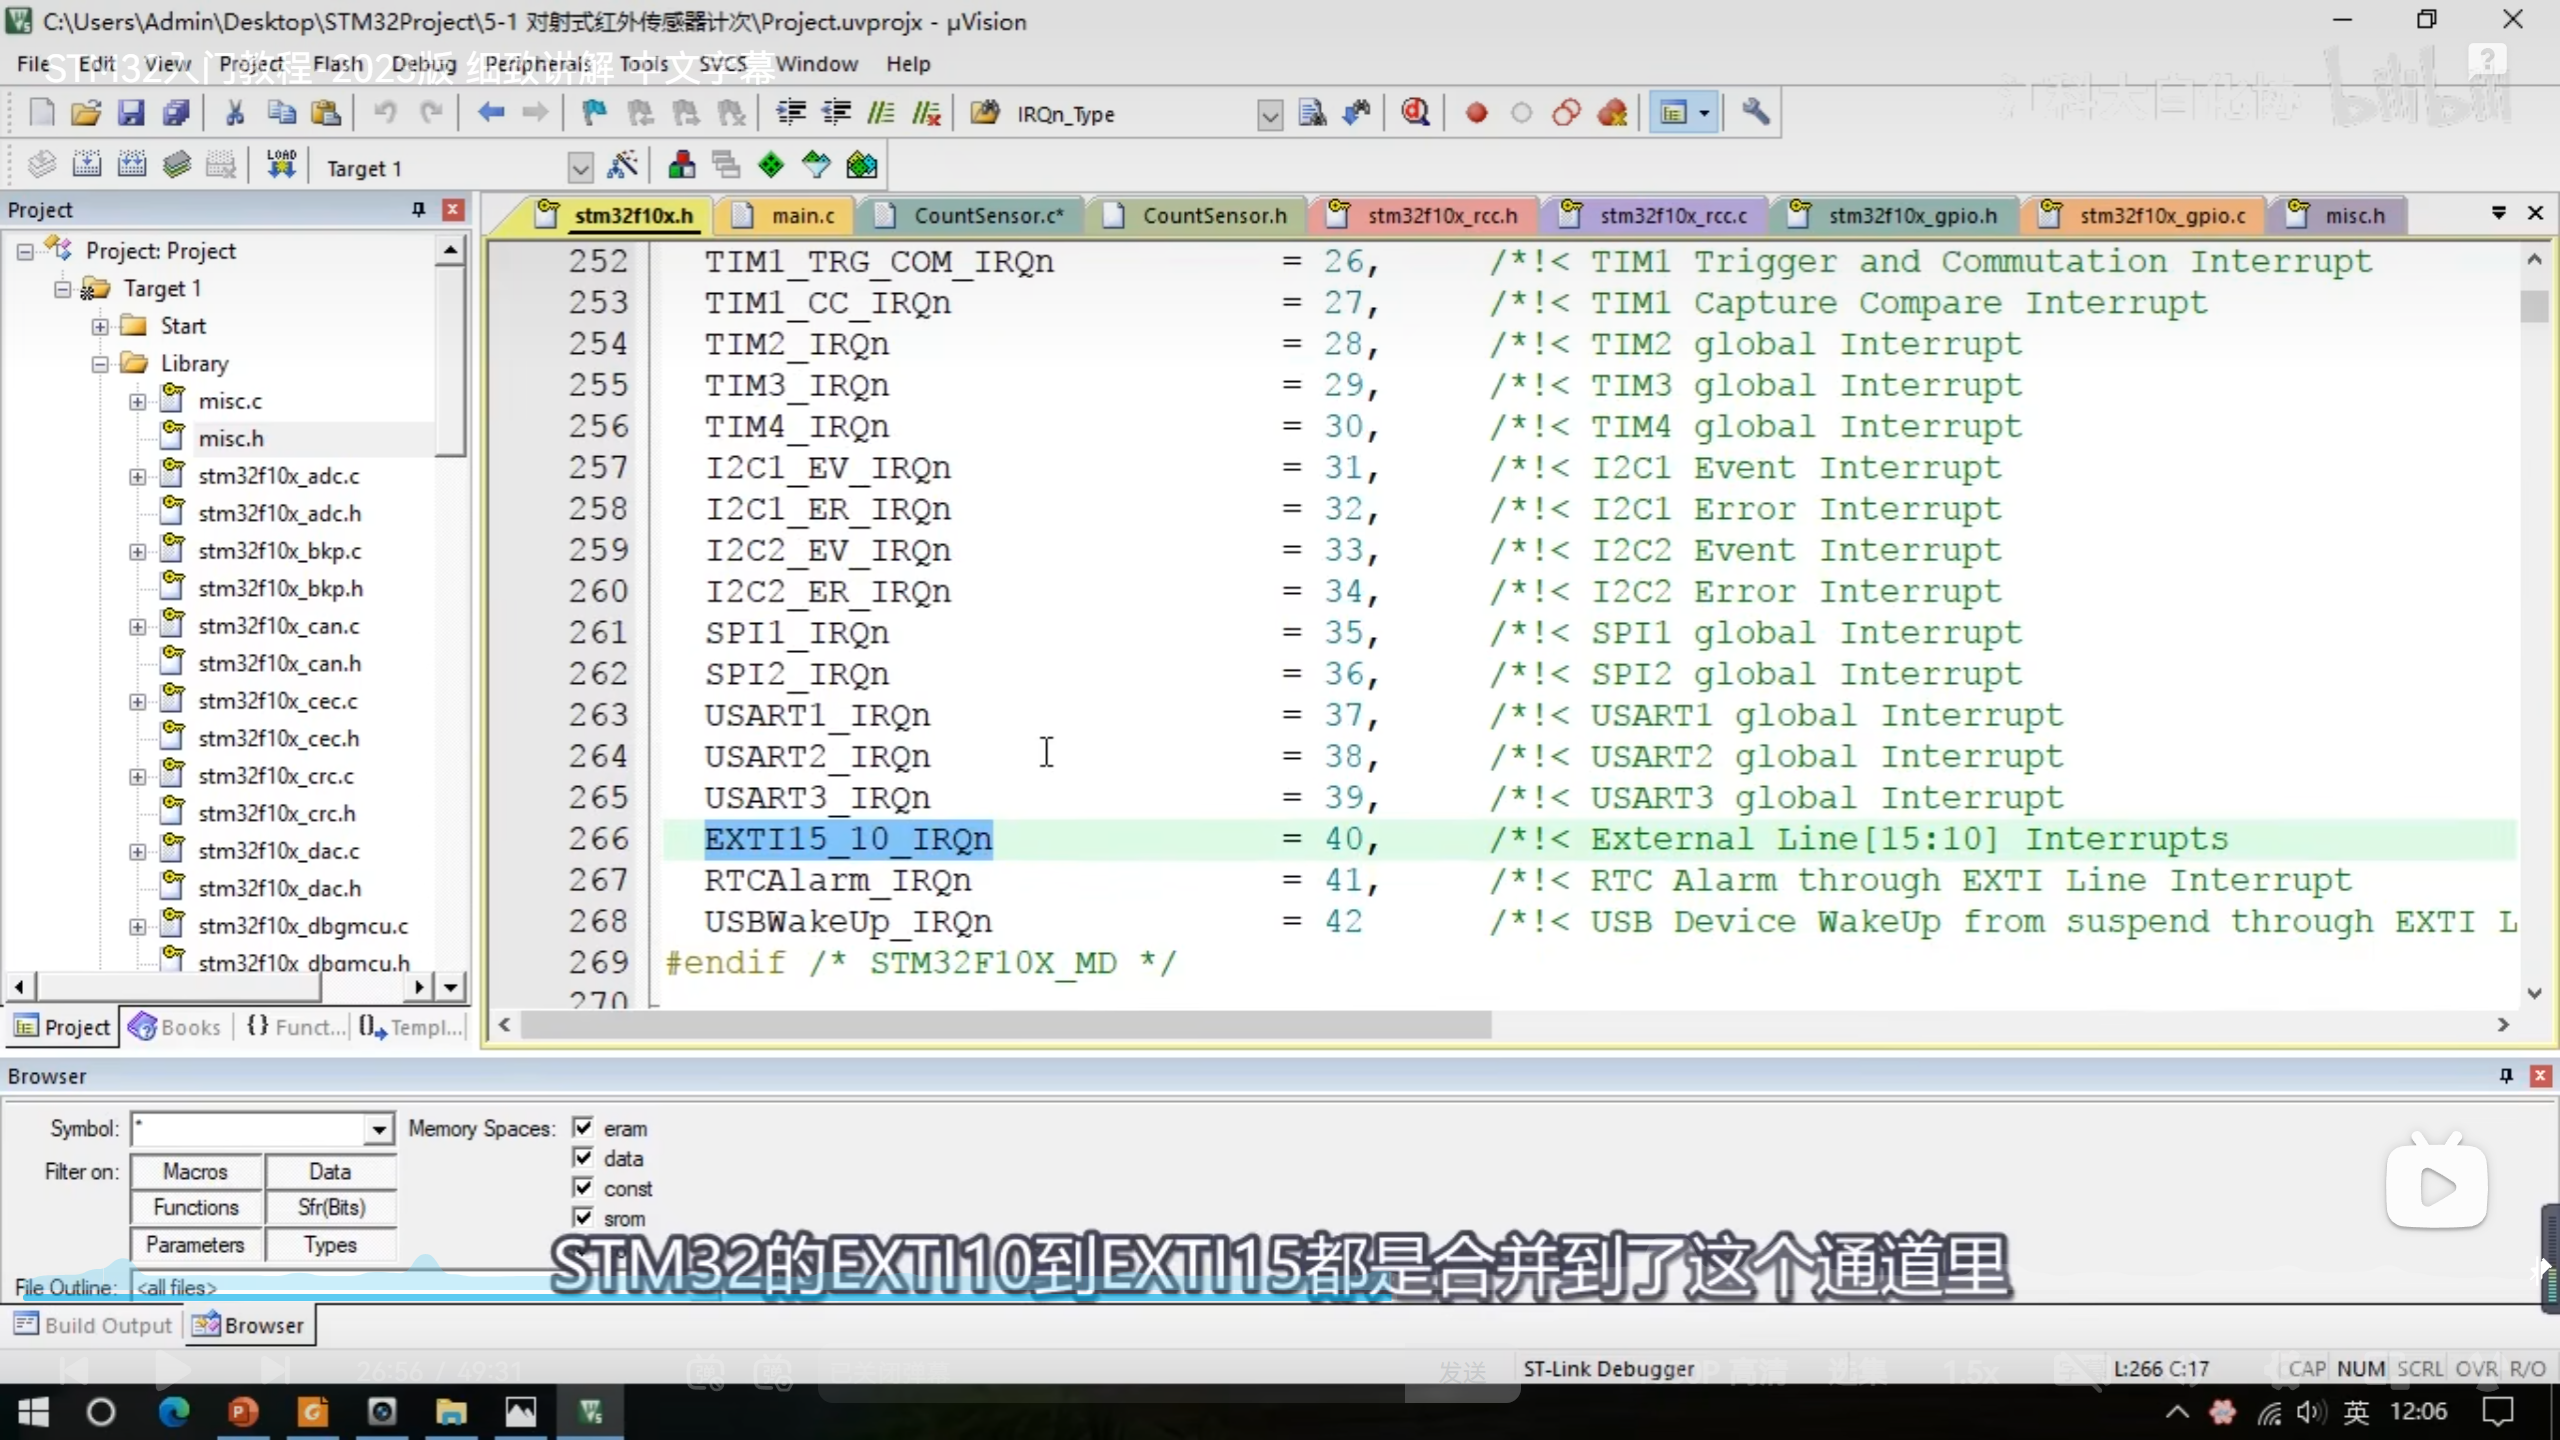Open the Peripherals menu

538,64
